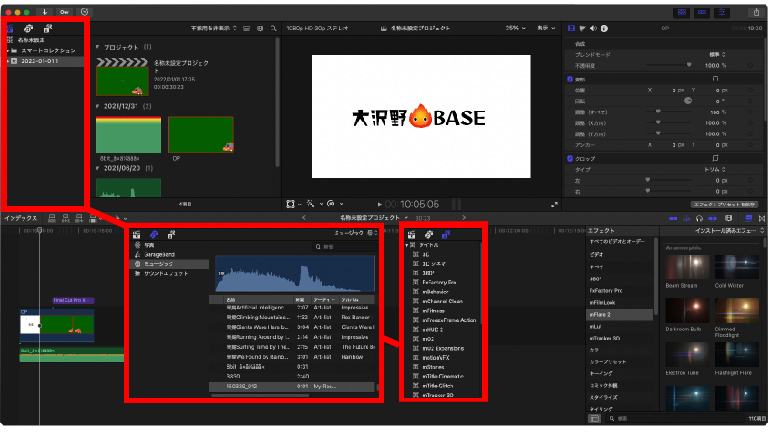Toggle solo headphones in timeline
The width and height of the screenshot is (768, 432).
click(x=699, y=218)
